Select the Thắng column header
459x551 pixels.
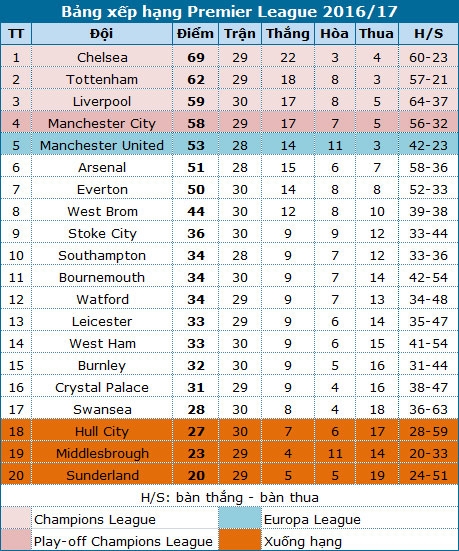(288, 34)
